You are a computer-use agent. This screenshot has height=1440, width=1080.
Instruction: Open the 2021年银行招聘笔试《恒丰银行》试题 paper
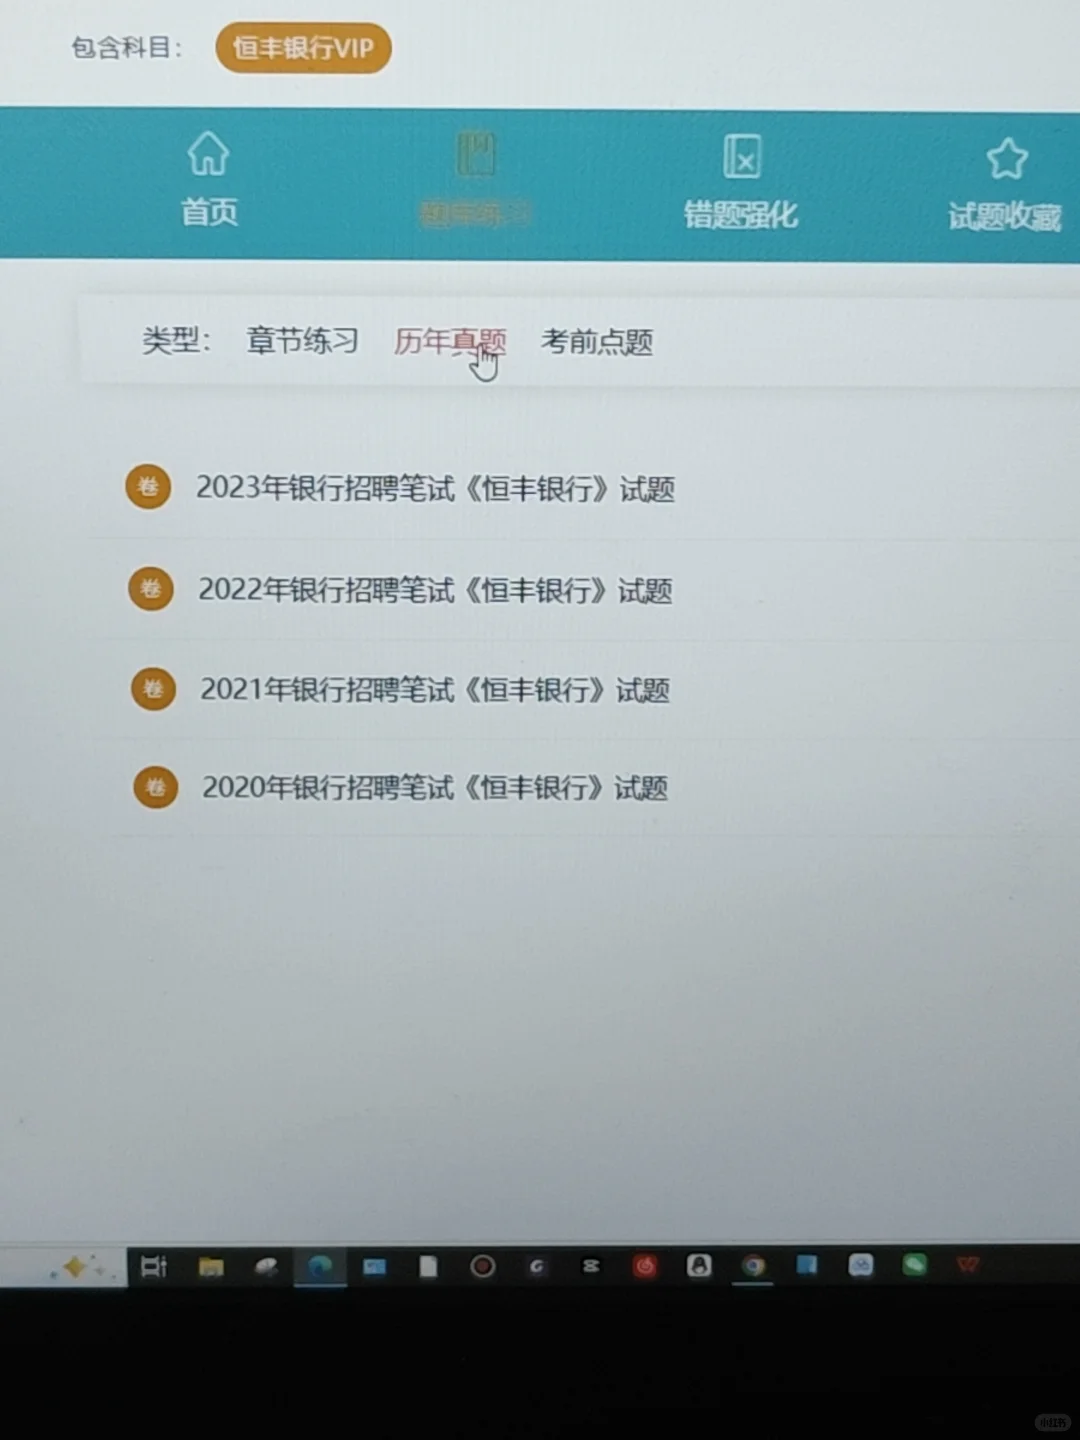[435, 689]
